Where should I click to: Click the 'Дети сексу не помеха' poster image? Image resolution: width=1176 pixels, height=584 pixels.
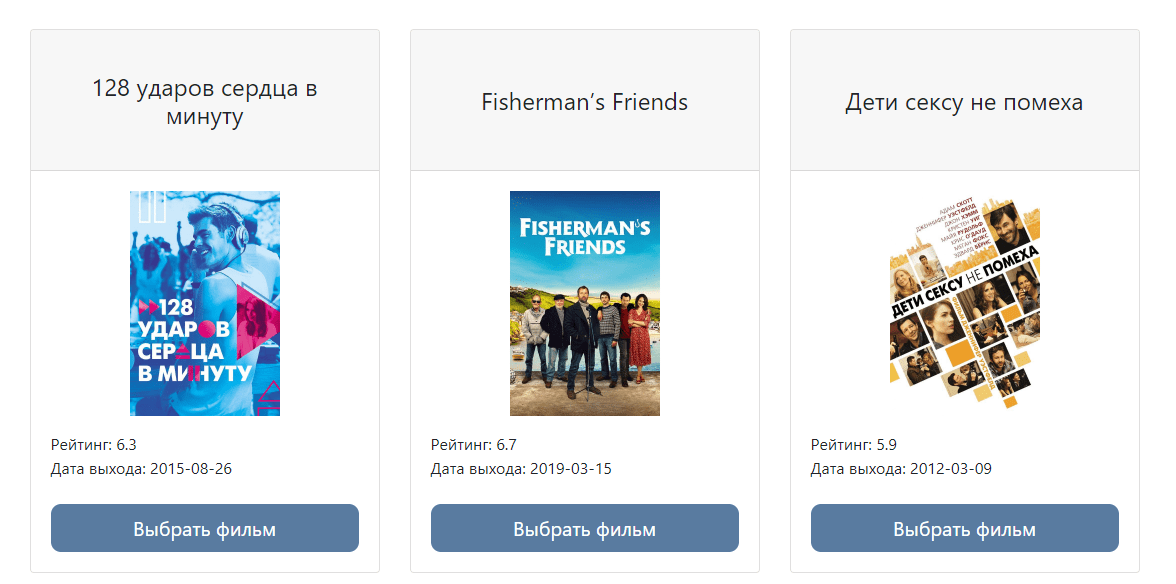tap(963, 303)
